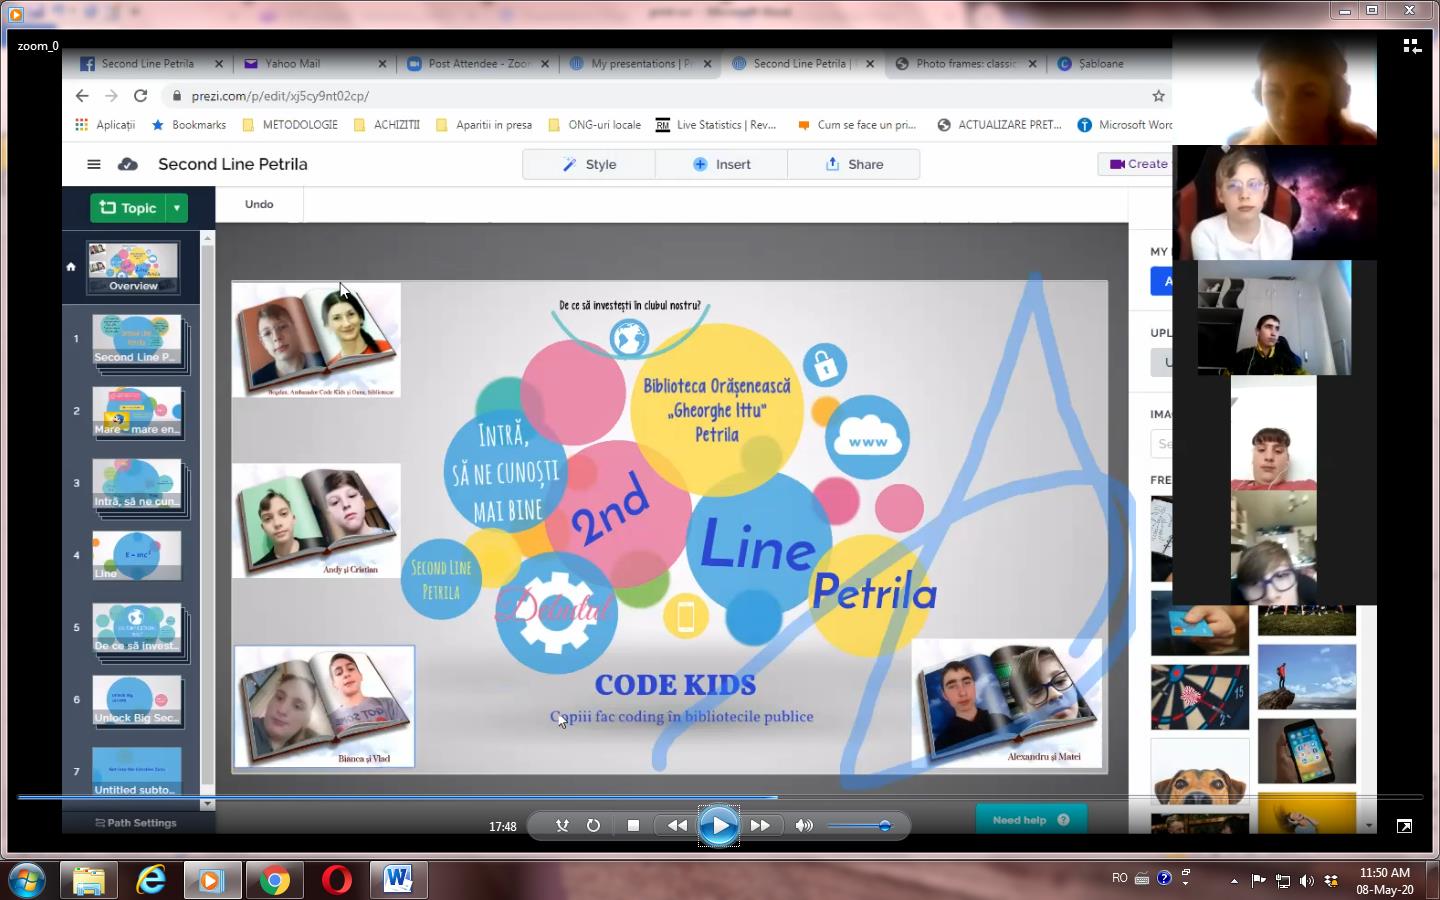Screen dimensions: 1440x900
Task: Click the Stop playback button
Action: click(633, 825)
